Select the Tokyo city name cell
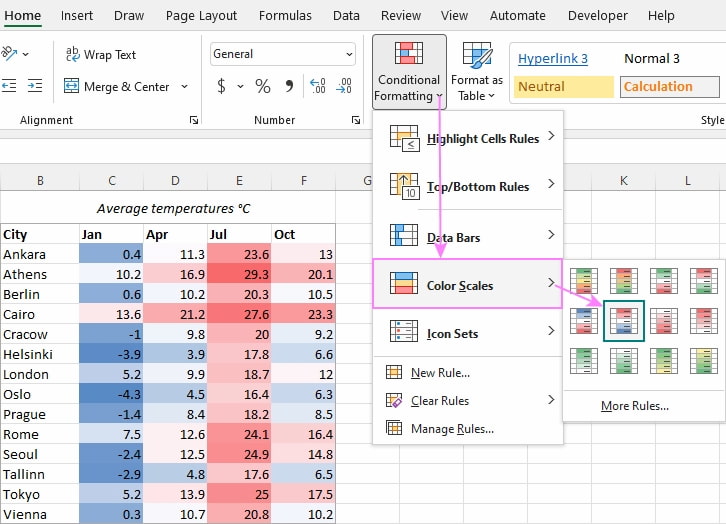 click(x=40, y=494)
